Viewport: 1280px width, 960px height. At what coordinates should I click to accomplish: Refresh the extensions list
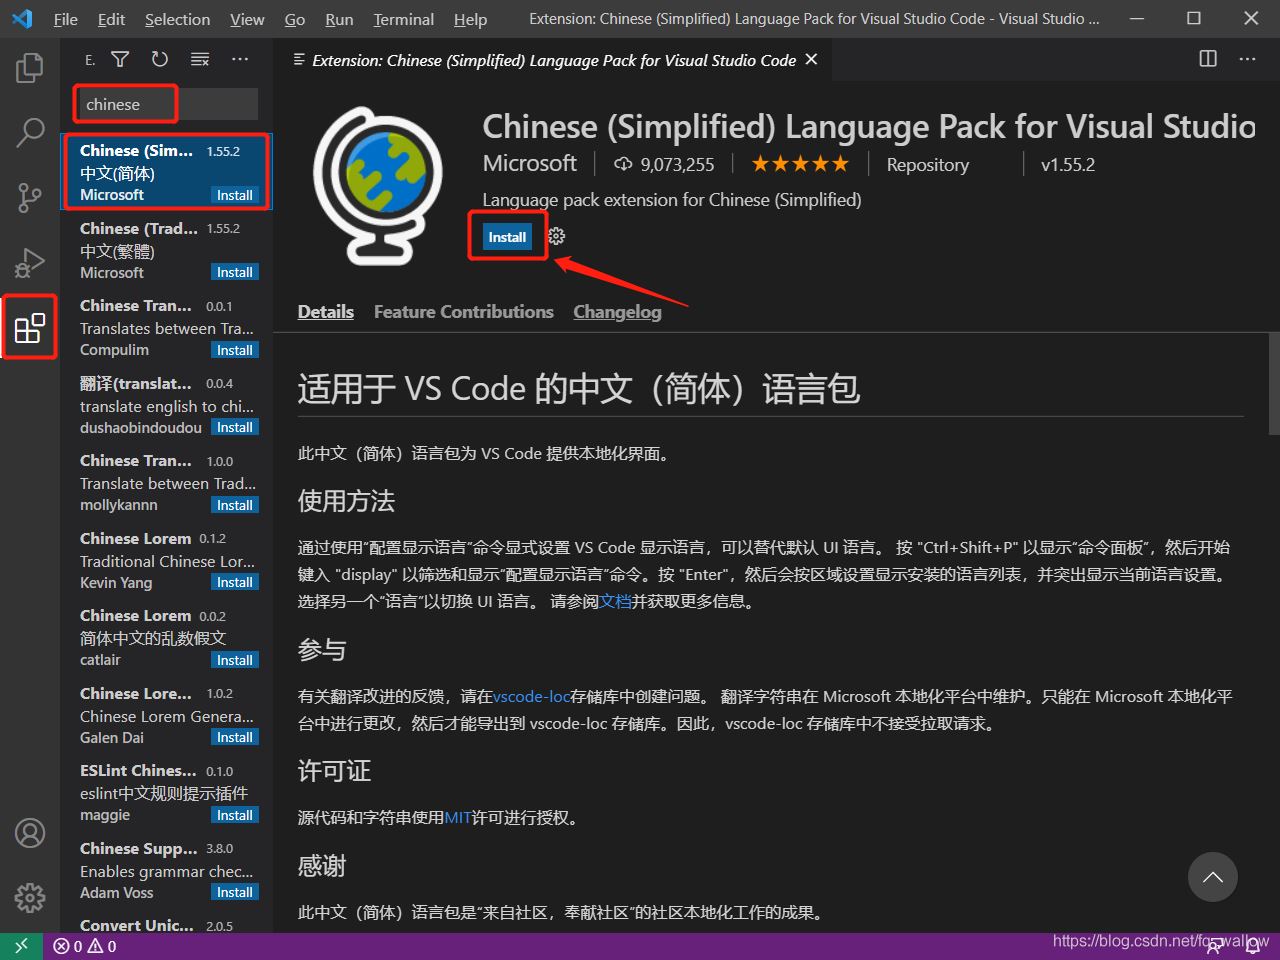point(159,59)
